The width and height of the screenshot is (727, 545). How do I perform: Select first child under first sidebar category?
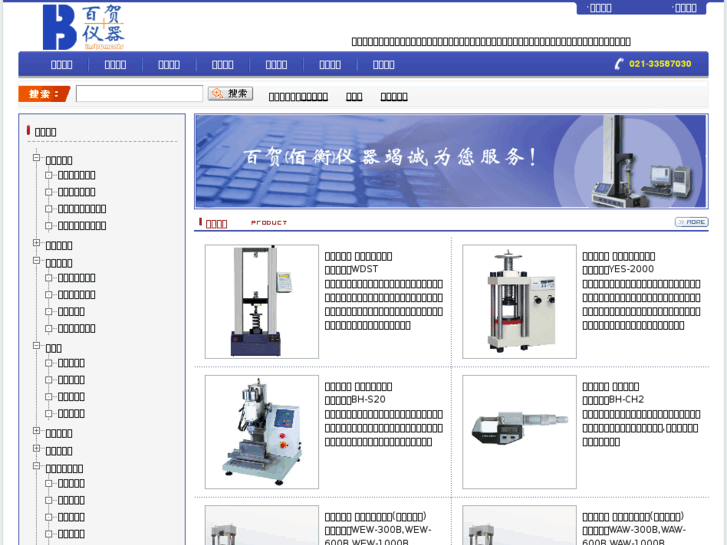tap(77, 175)
